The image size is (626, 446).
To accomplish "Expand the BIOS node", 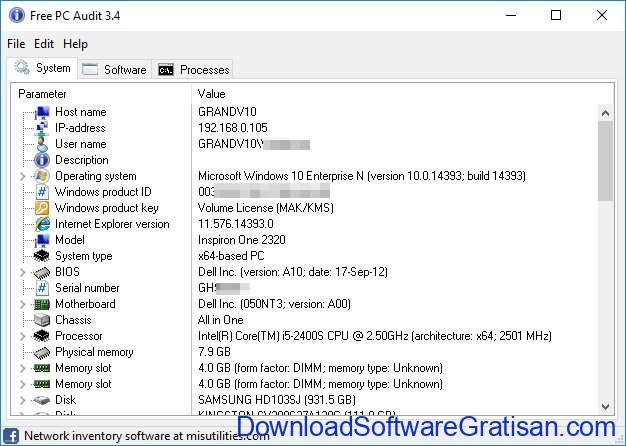I will coord(22,272).
